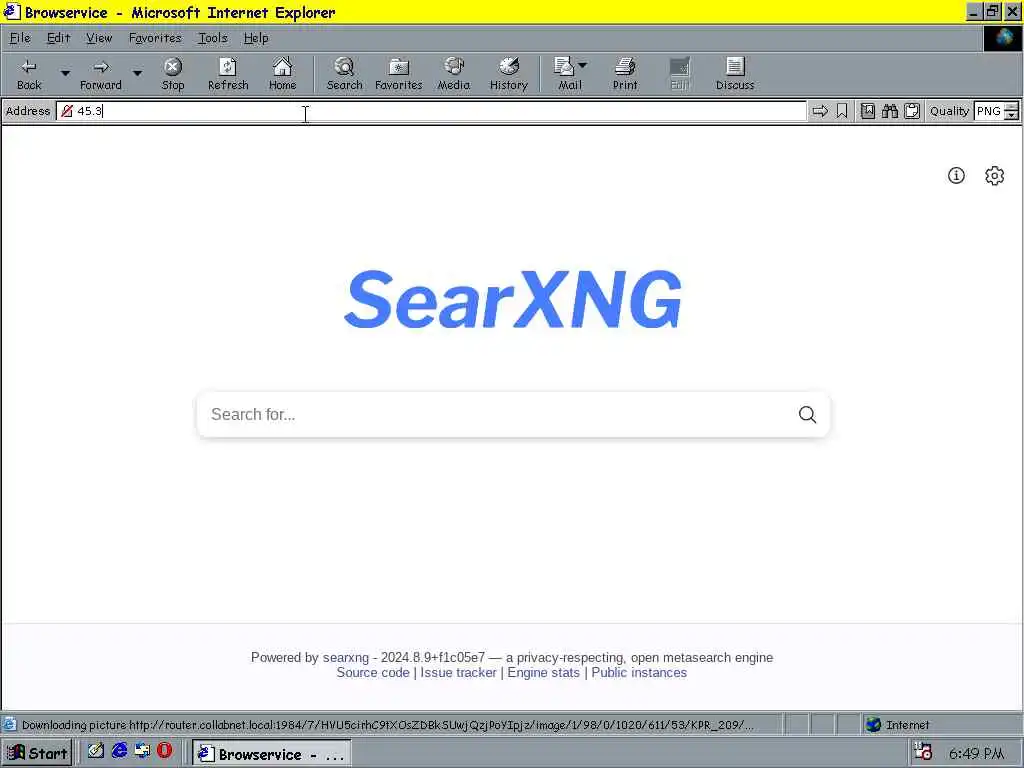1024x768 pixels.
Task: Click the magnifier search submit button
Action: coord(807,415)
